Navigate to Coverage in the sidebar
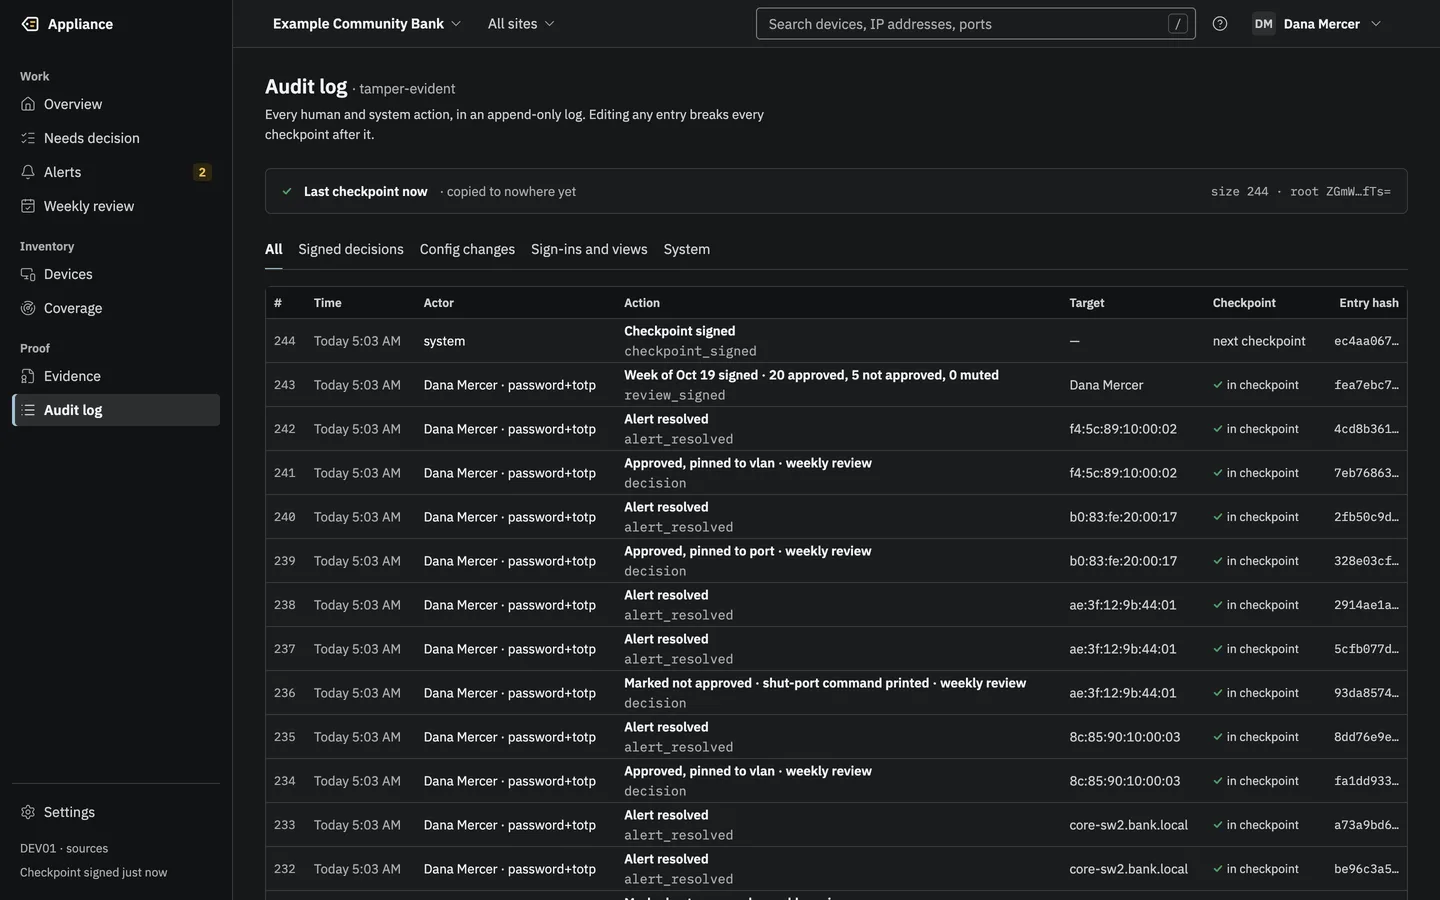Viewport: 1440px width, 900px height. point(116,308)
